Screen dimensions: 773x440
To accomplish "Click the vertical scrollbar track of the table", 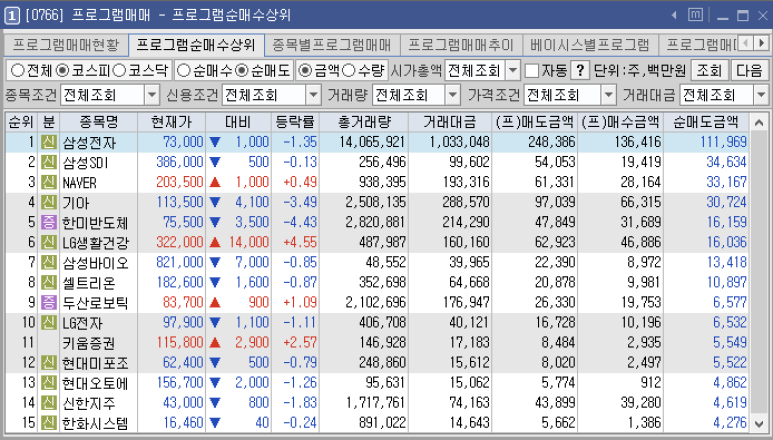I will click(x=759, y=272).
